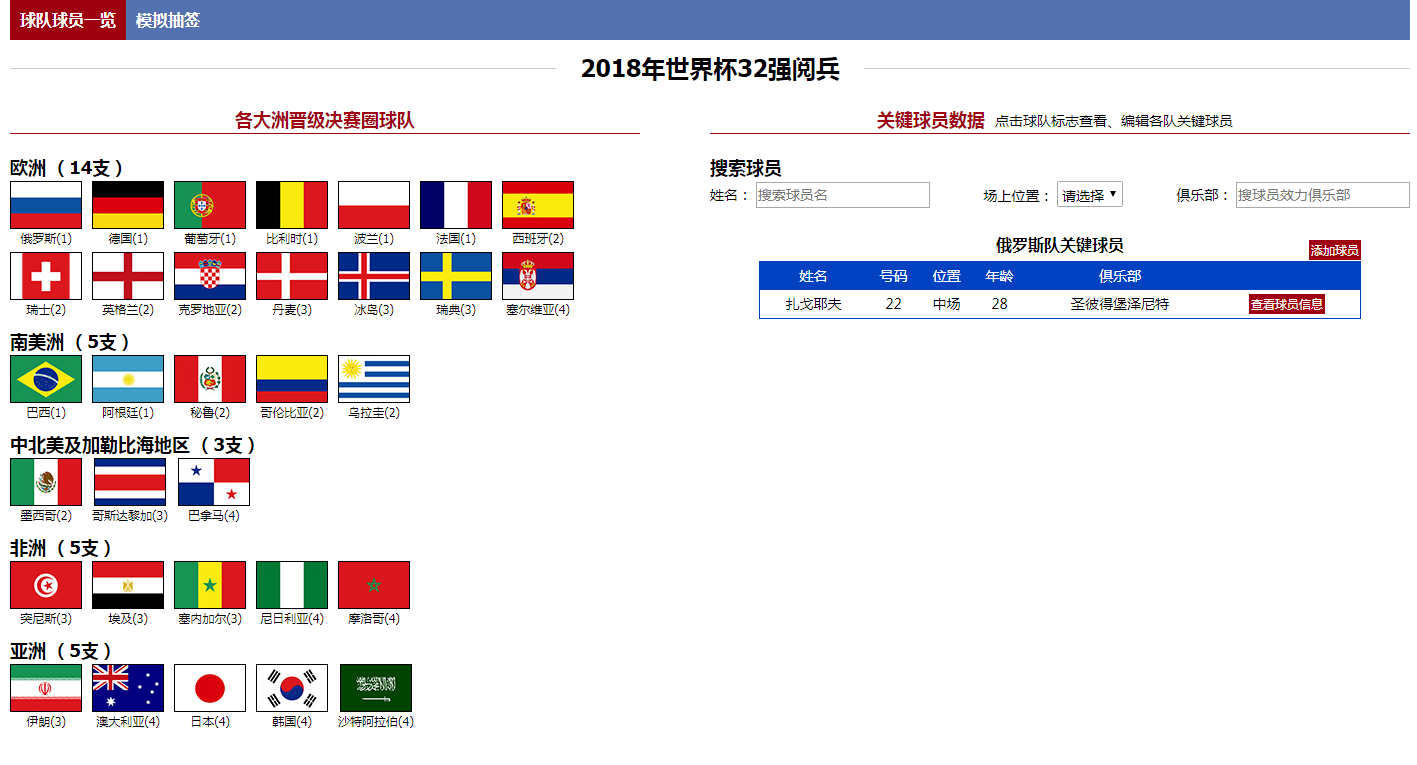
Task: Open the Egypt flag
Action: (x=128, y=585)
